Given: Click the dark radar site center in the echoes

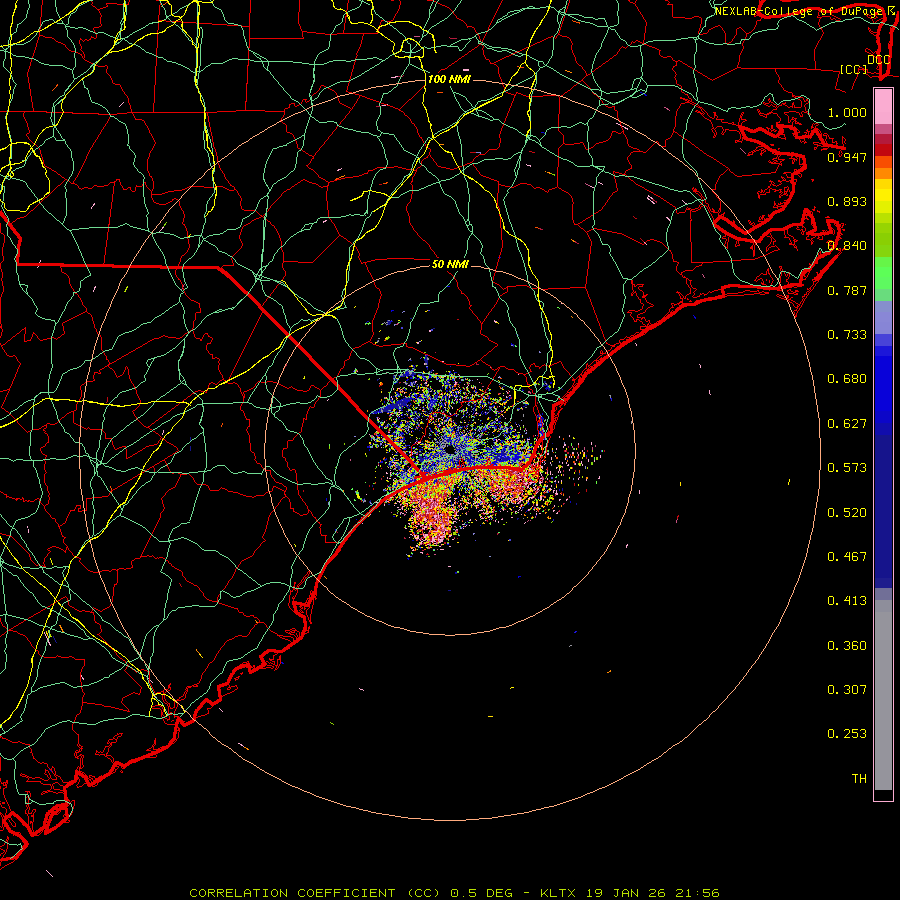Looking at the screenshot, I should coord(450,449).
